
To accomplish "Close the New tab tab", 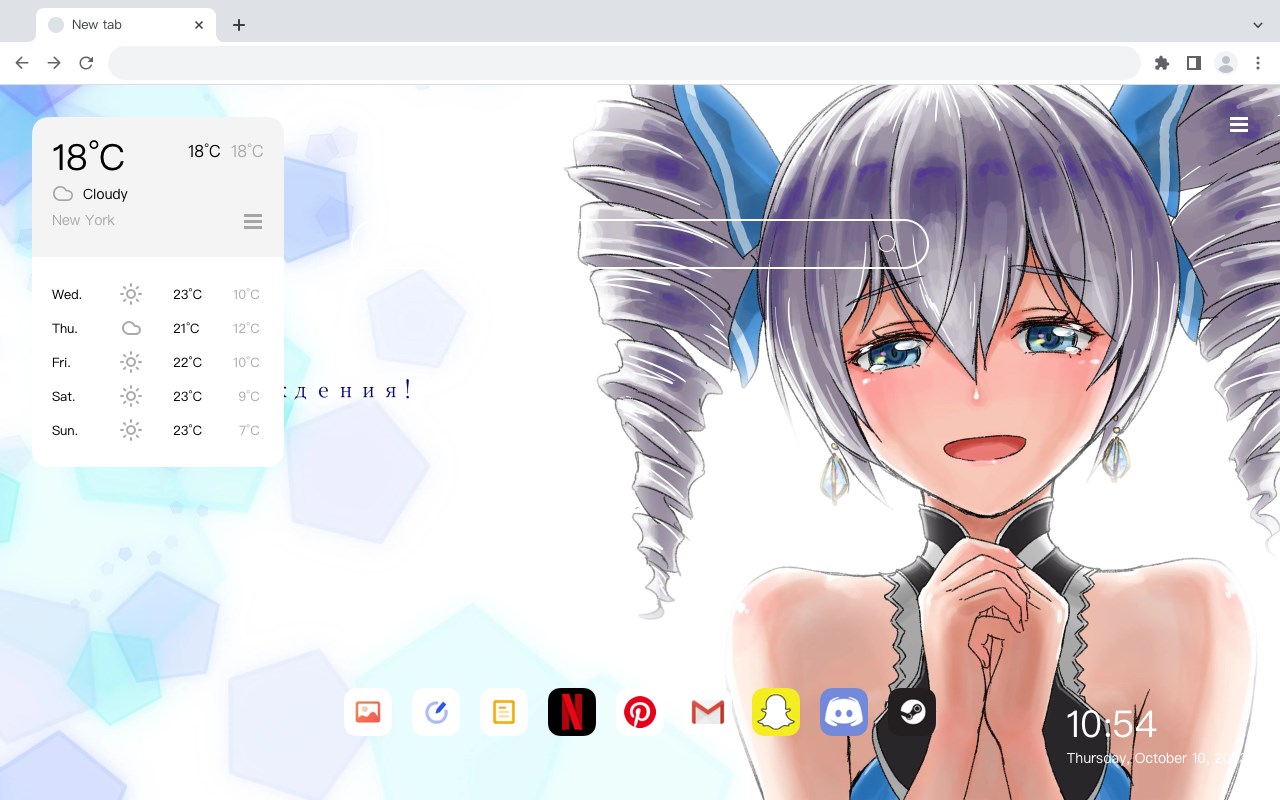I will point(200,25).
